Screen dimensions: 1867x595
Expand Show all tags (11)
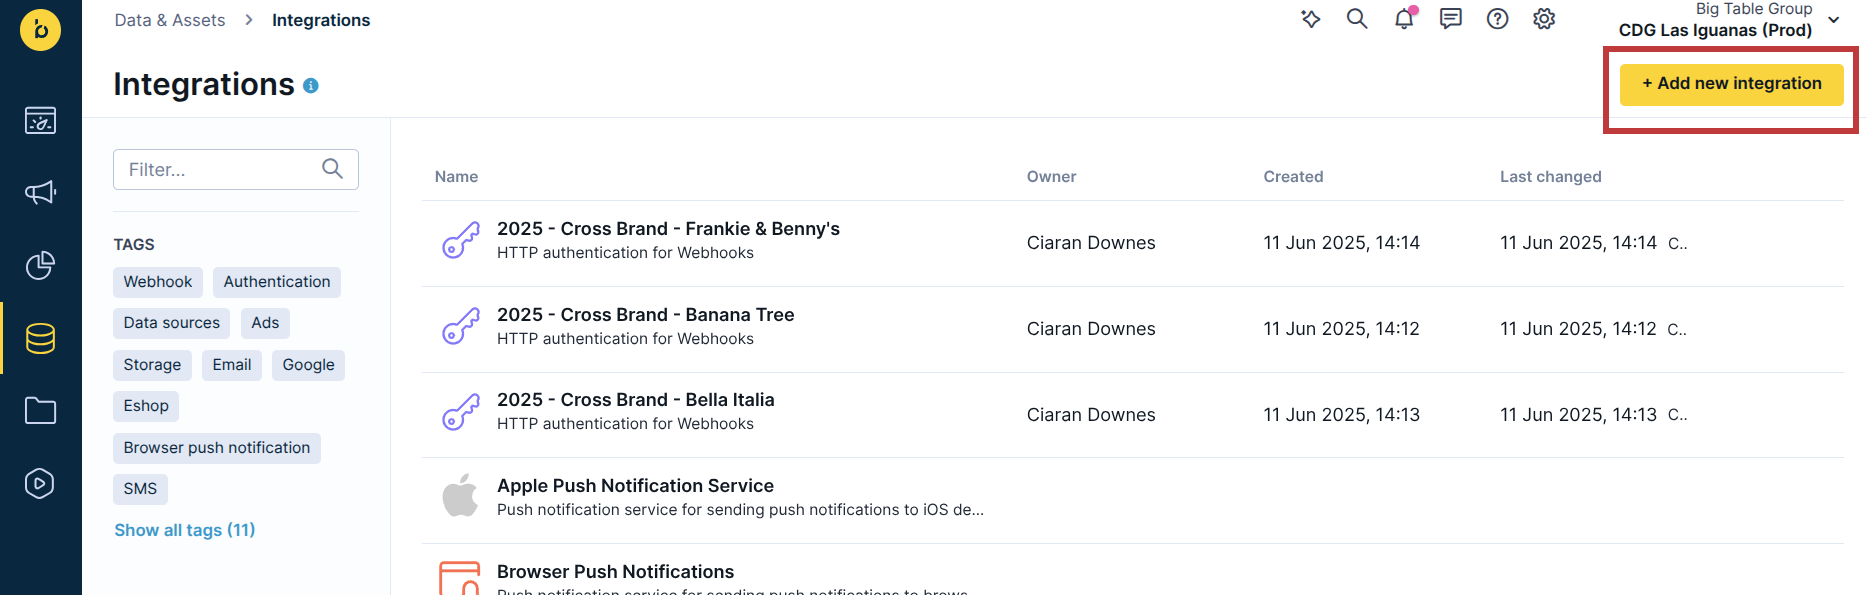[x=185, y=530]
